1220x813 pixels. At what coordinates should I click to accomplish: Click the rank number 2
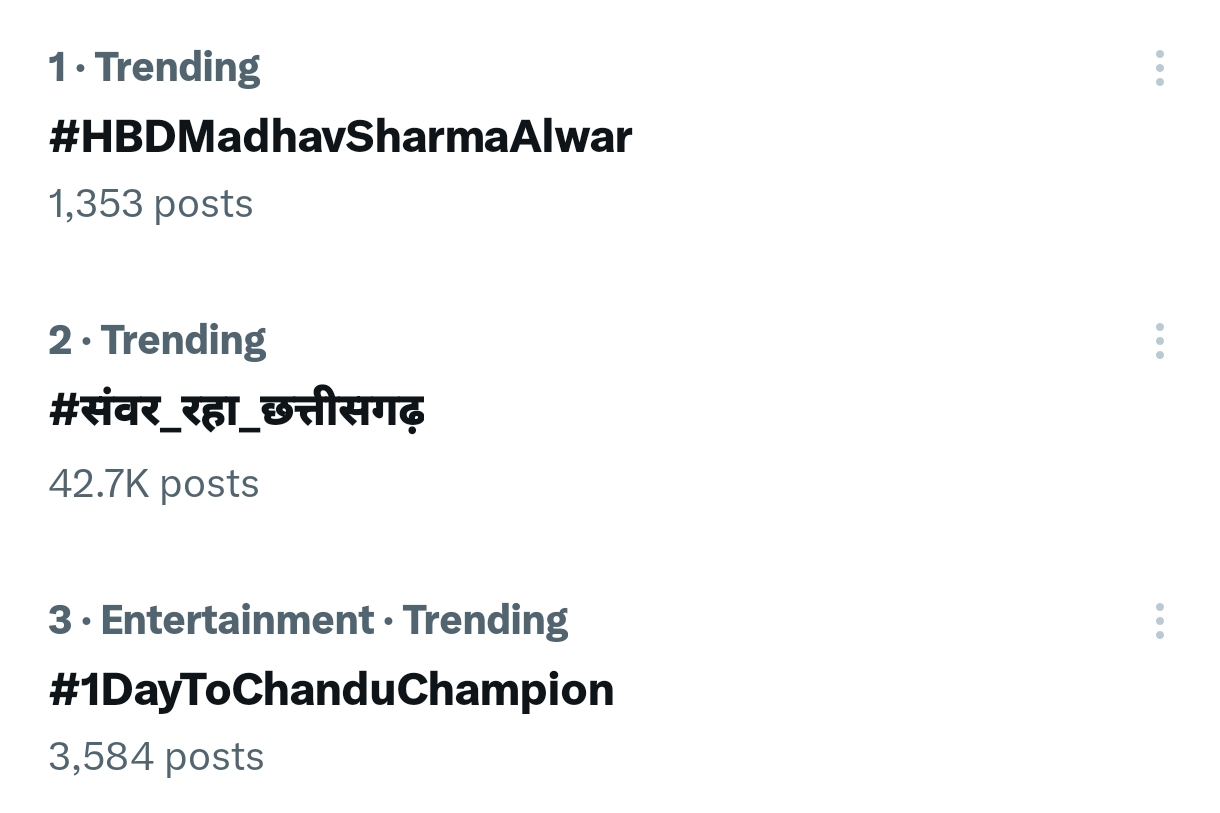pyautogui.click(x=60, y=340)
